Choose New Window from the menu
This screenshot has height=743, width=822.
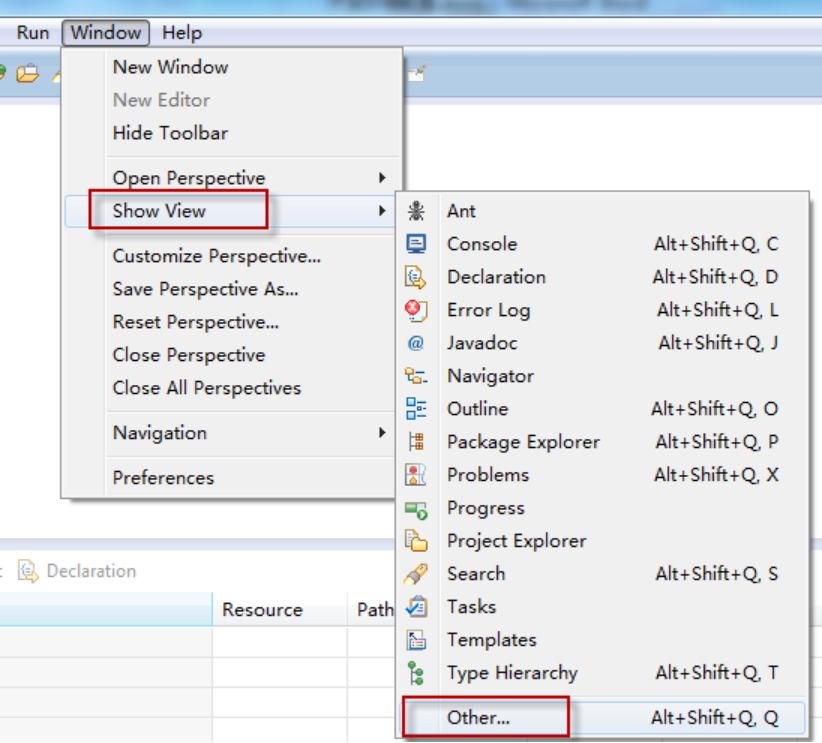pyautogui.click(x=231, y=67)
